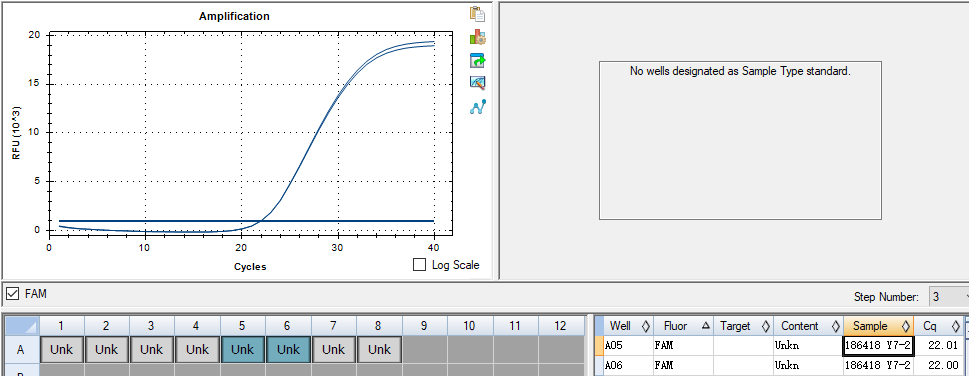Deselect highlighted well A6

tap(288, 349)
